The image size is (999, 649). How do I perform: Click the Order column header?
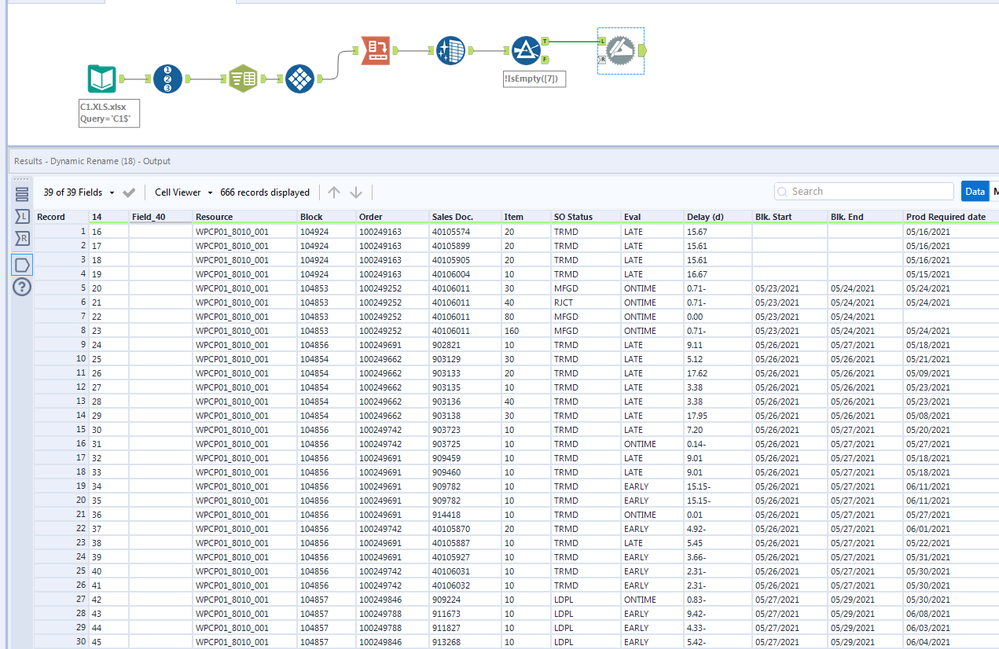click(392, 217)
